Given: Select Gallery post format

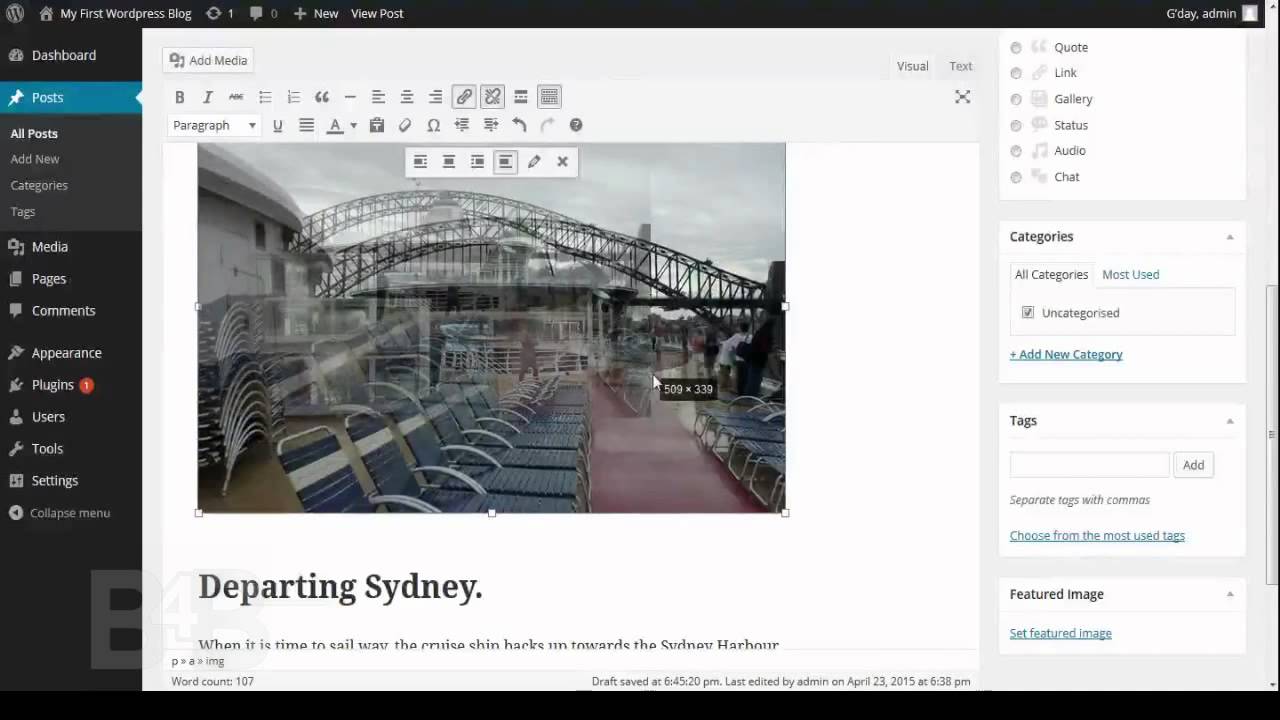Looking at the screenshot, I should tap(1016, 99).
